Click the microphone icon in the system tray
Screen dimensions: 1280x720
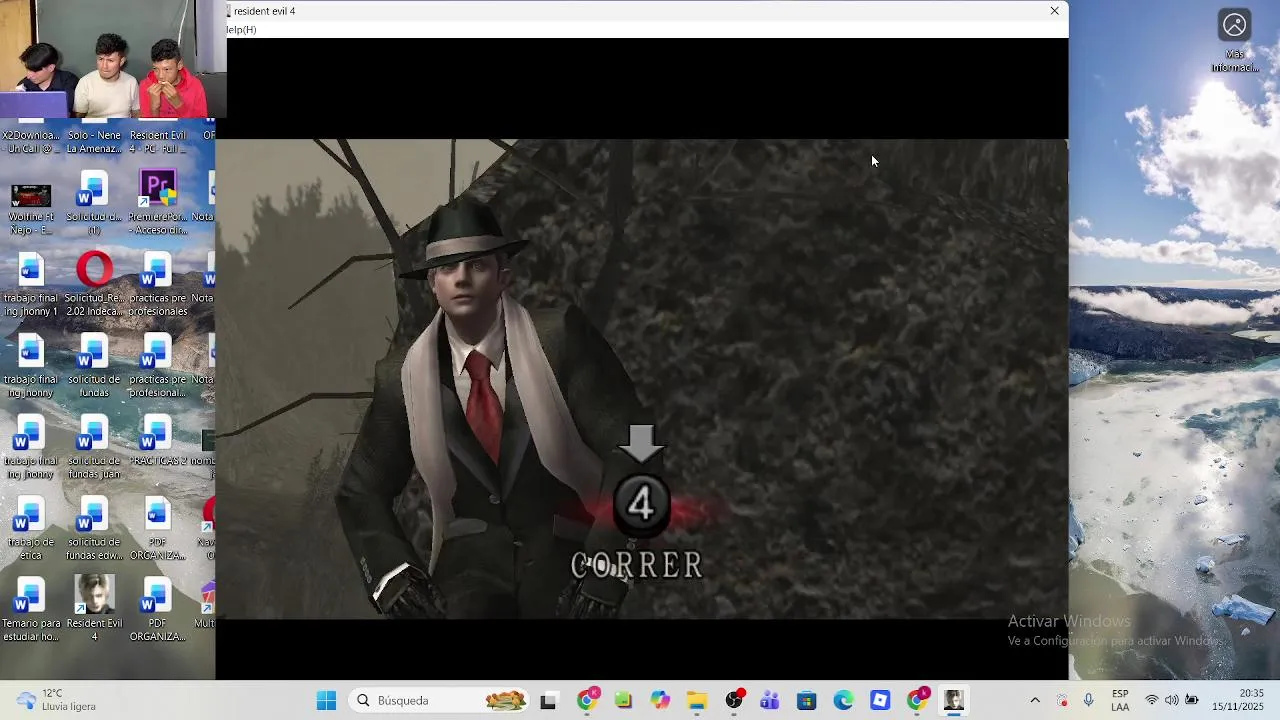[1089, 701]
